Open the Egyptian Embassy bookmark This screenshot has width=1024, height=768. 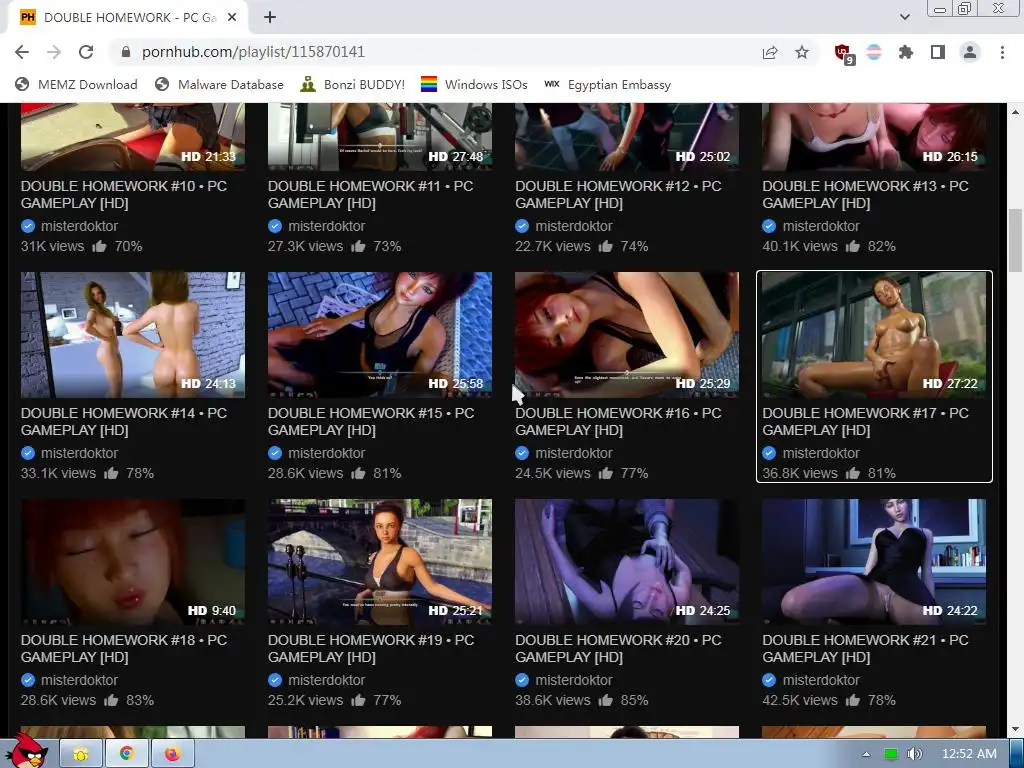click(x=607, y=84)
